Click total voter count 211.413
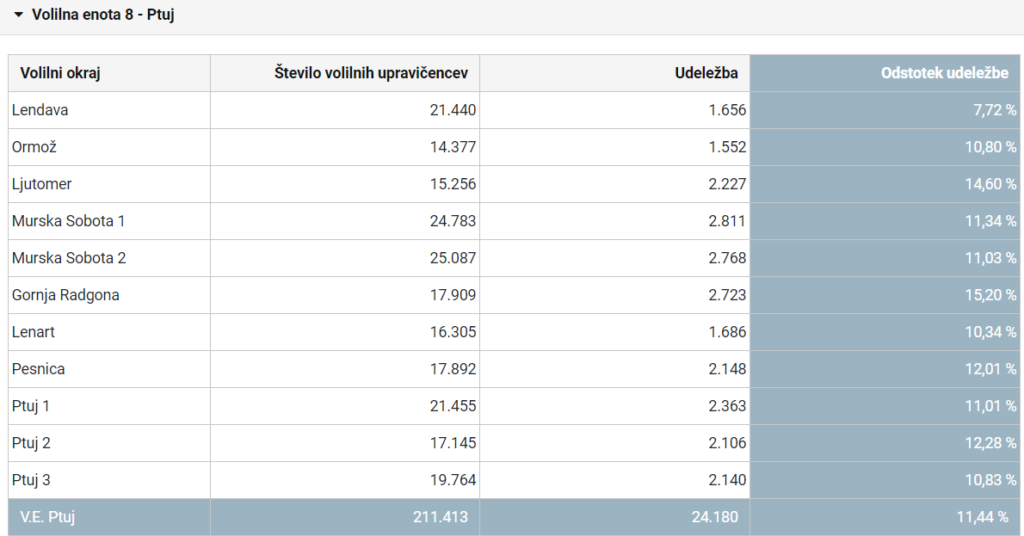The image size is (1024, 536). (440, 517)
